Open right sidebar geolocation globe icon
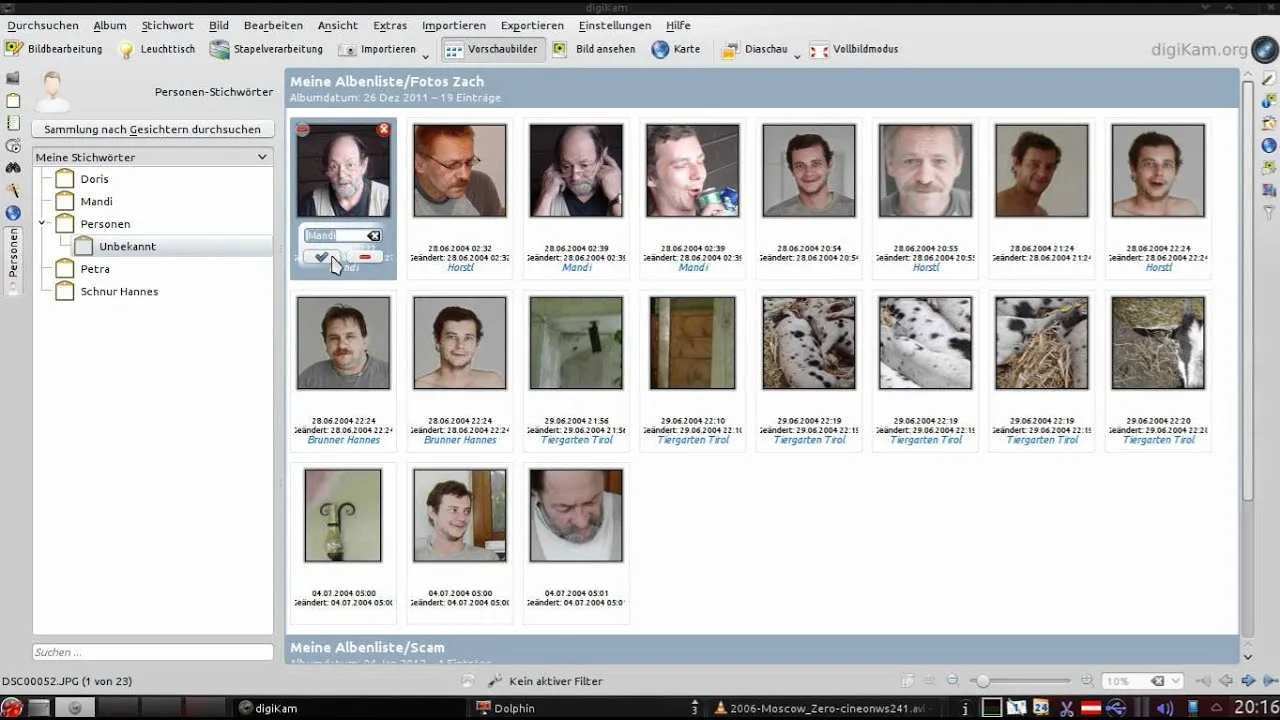Screen dimensions: 1280x720 (1269, 146)
